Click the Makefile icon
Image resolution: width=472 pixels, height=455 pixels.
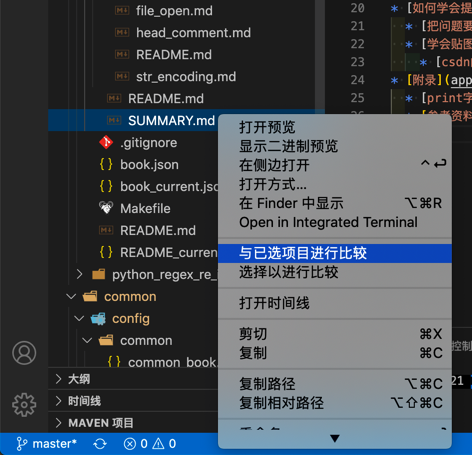pyautogui.click(x=106, y=208)
